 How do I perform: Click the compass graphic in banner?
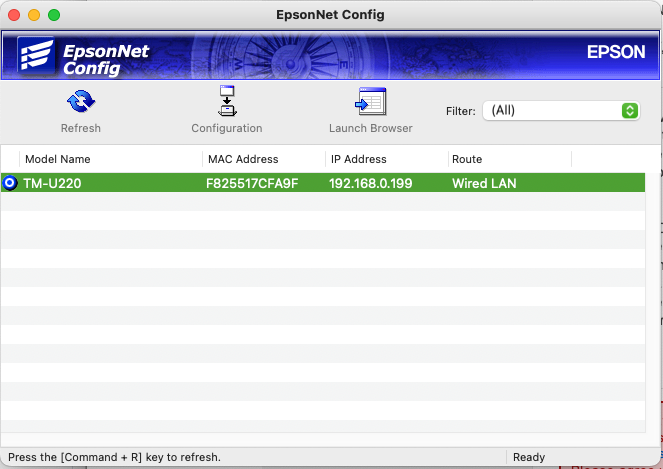tap(290, 57)
